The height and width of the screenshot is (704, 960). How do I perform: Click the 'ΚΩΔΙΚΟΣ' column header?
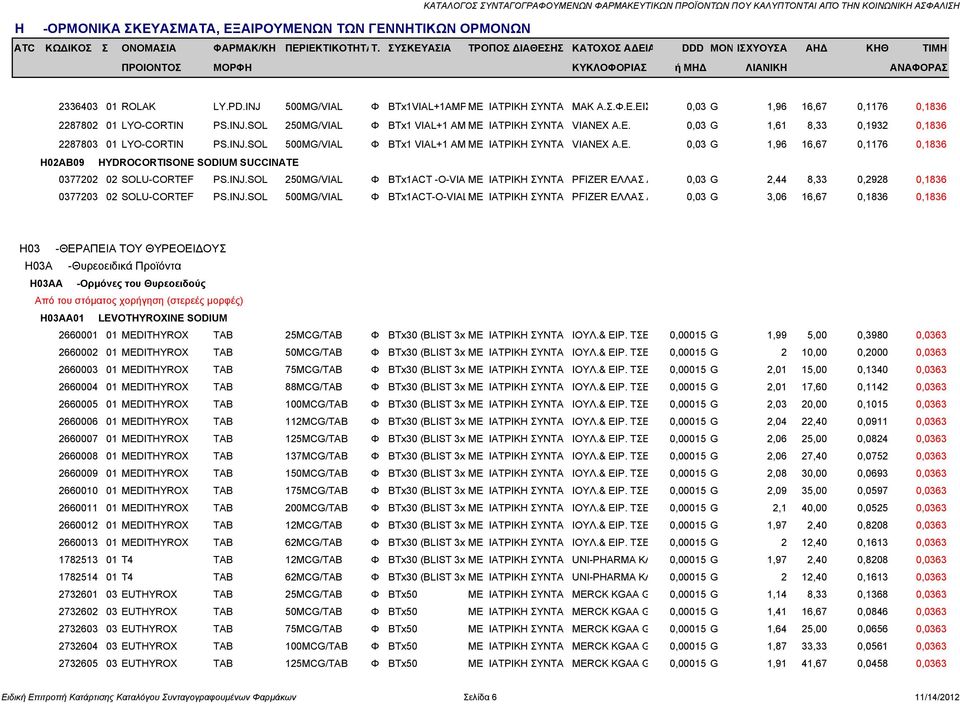[x=69, y=48]
